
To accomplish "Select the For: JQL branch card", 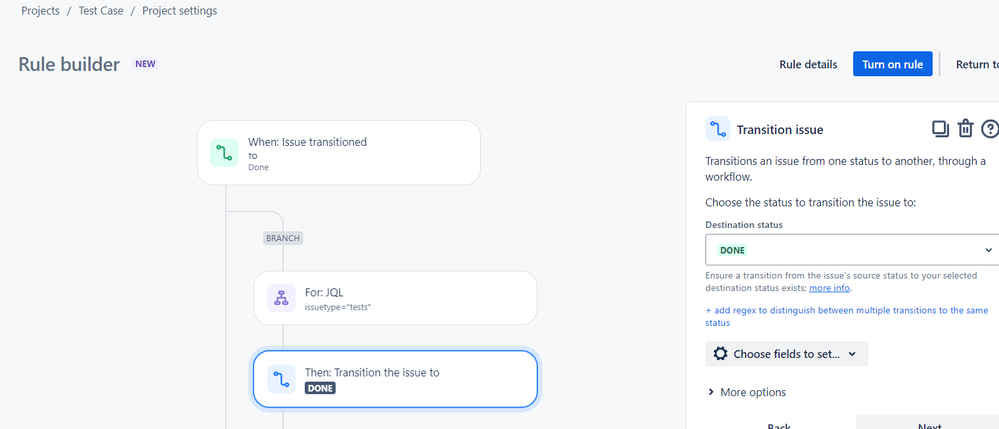I will (395, 298).
